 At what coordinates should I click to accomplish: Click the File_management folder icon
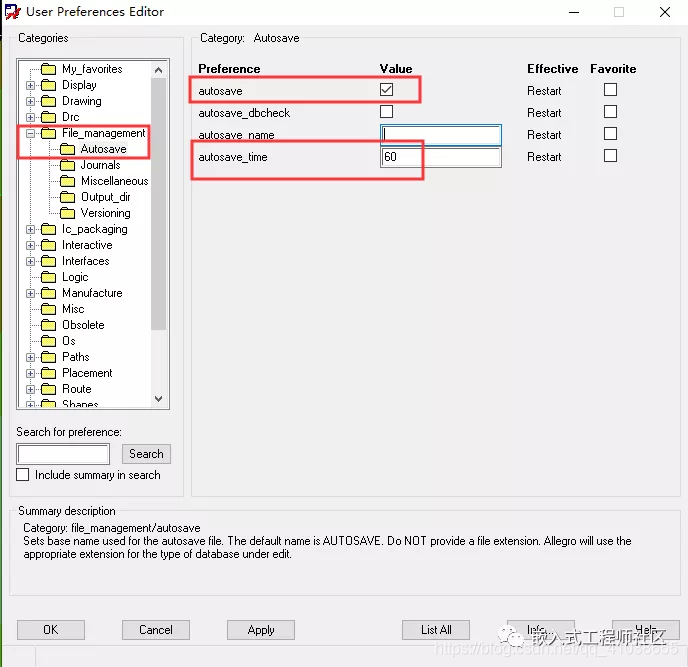point(48,133)
